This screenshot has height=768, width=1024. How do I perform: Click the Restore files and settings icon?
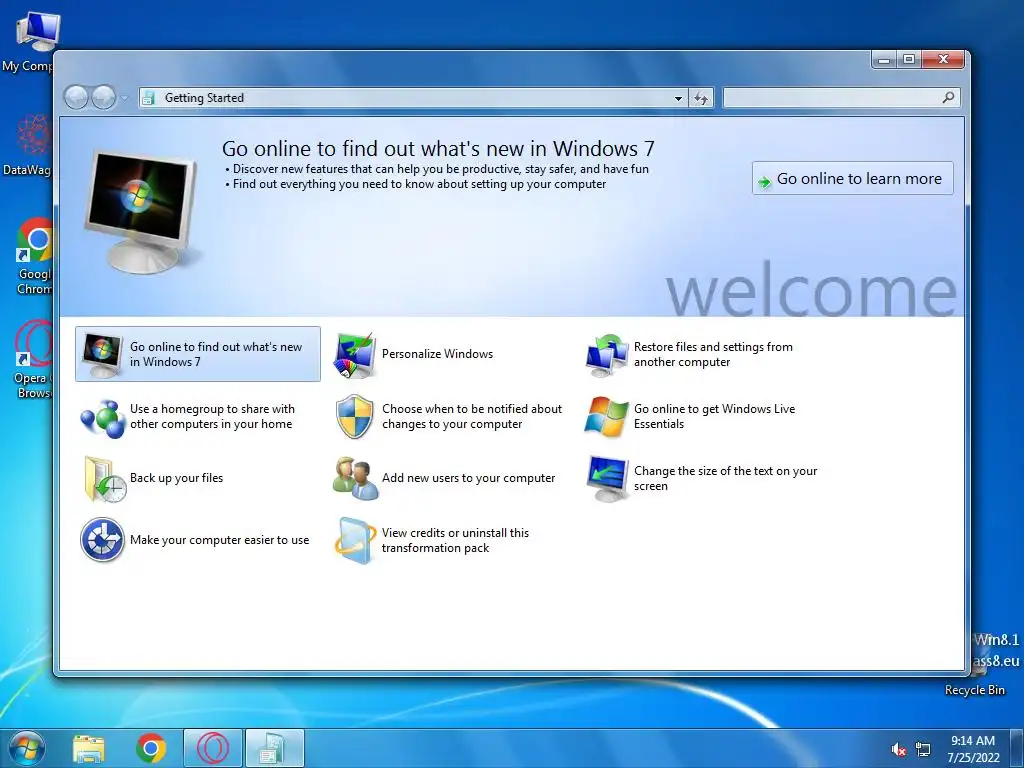click(x=607, y=355)
